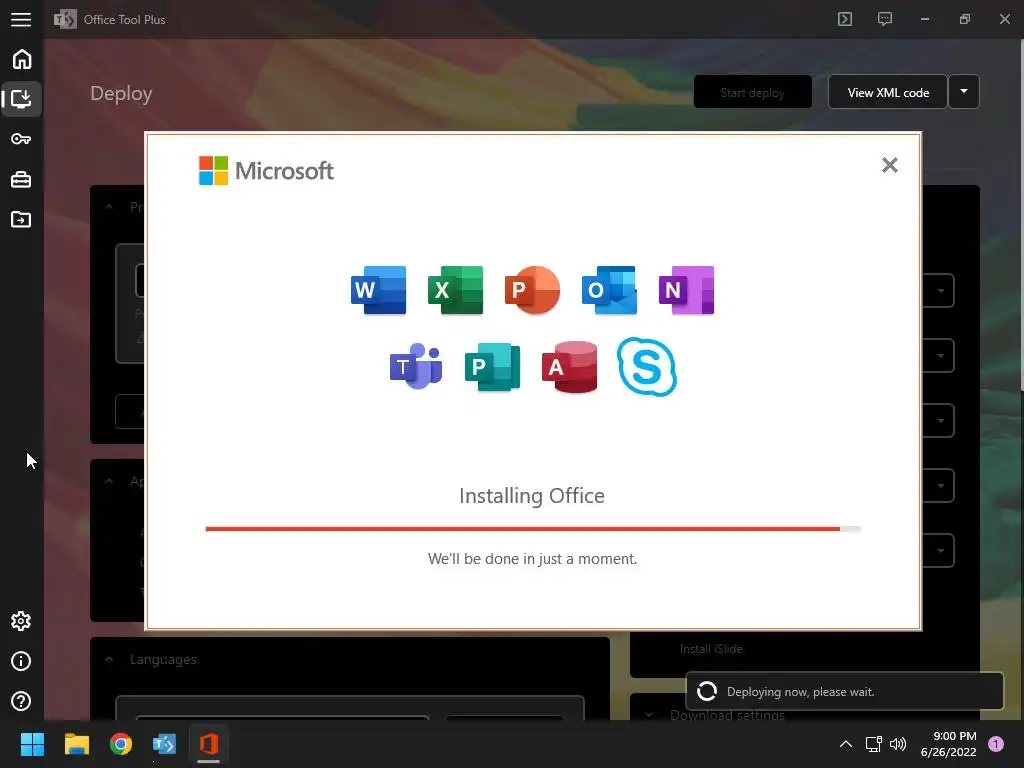Show hidden system tray icons
The height and width of the screenshot is (768, 1024).
845,744
